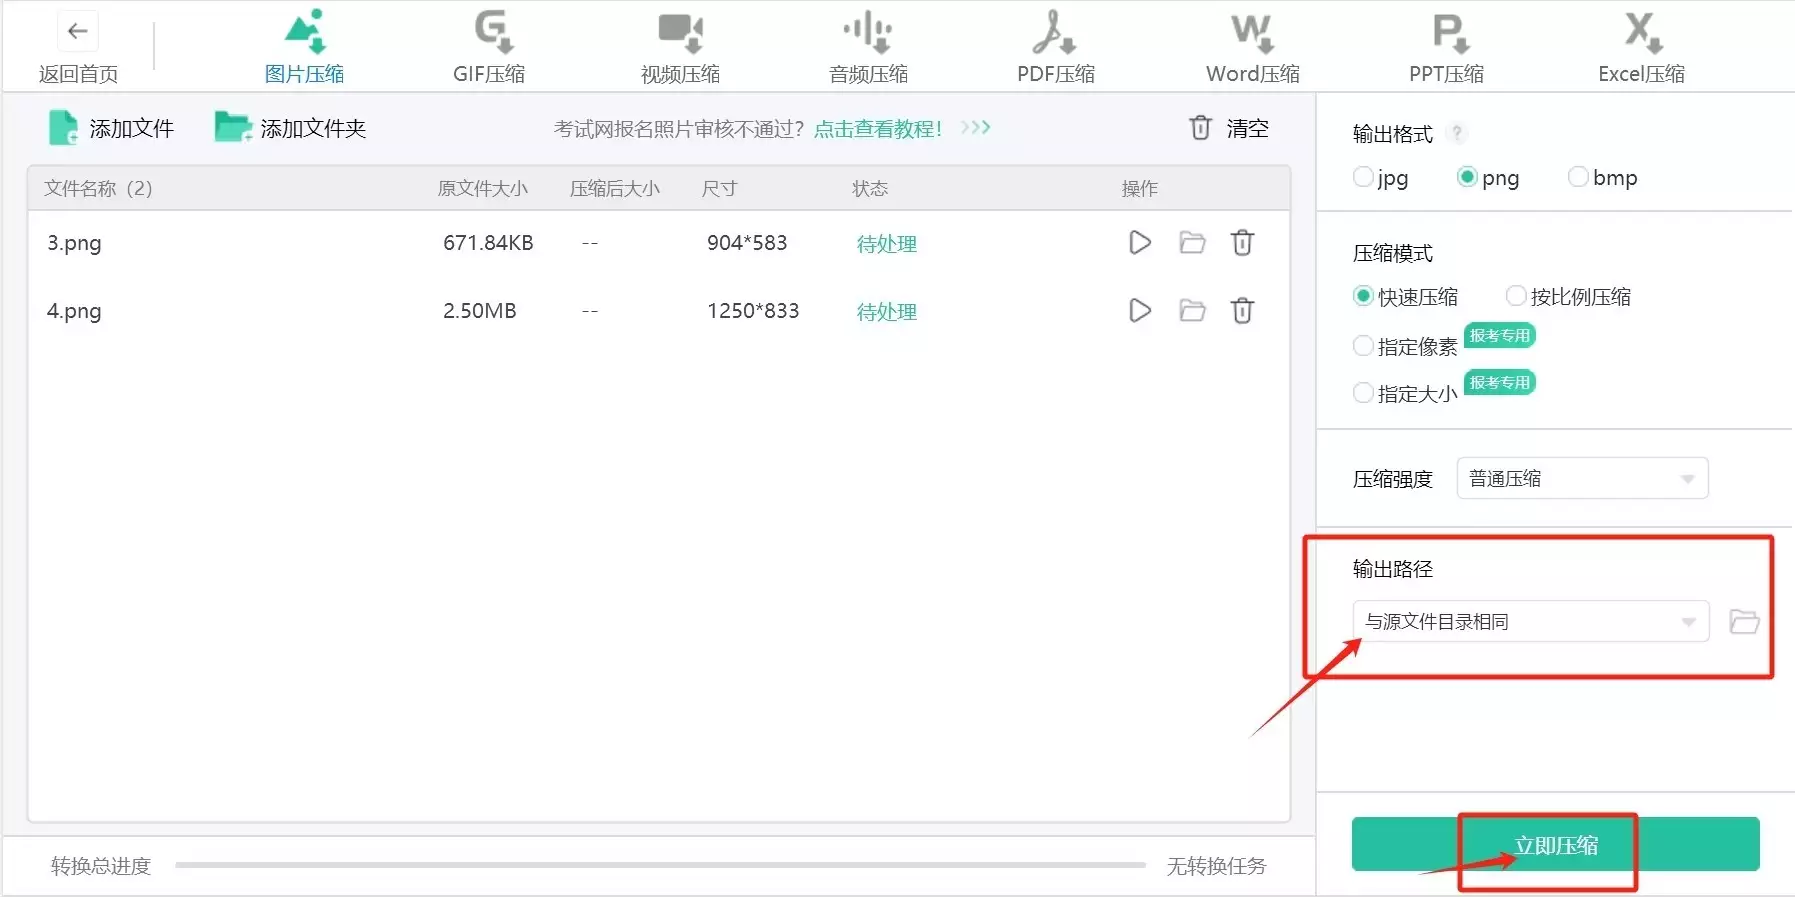
Task: Select the 3.png file name
Action: coord(74,243)
